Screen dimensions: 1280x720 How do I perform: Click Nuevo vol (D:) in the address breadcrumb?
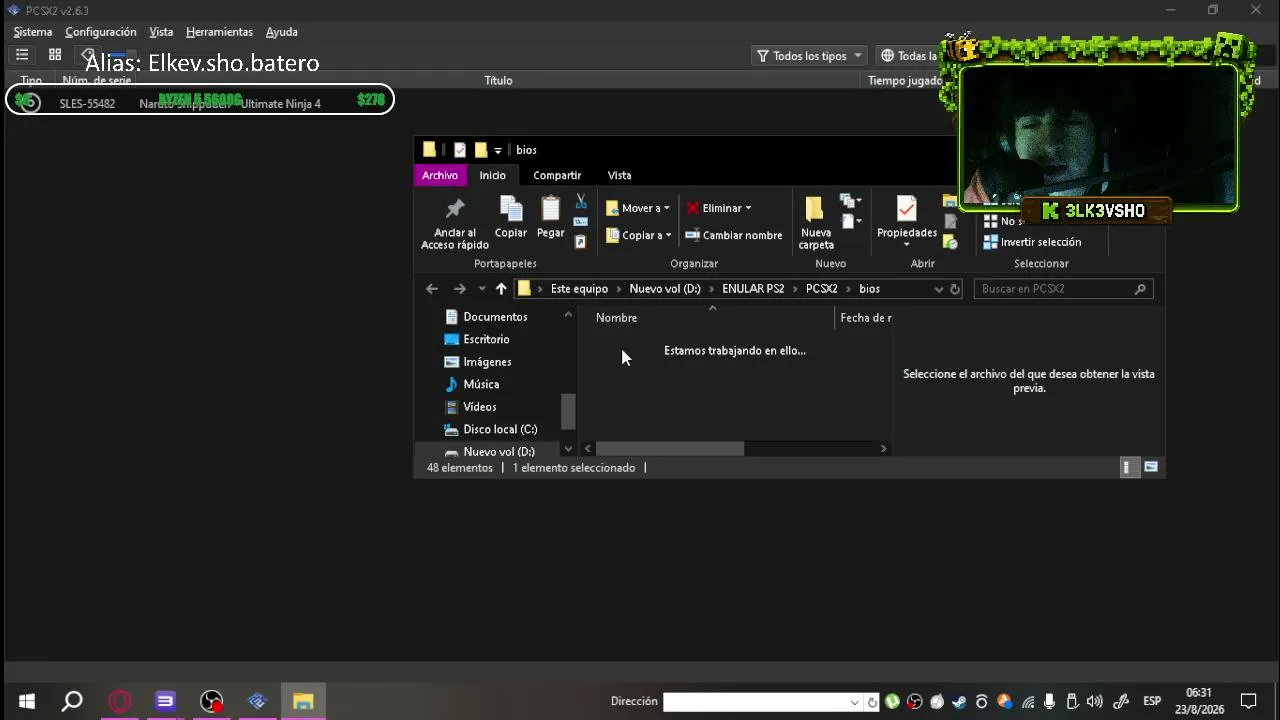(x=665, y=289)
